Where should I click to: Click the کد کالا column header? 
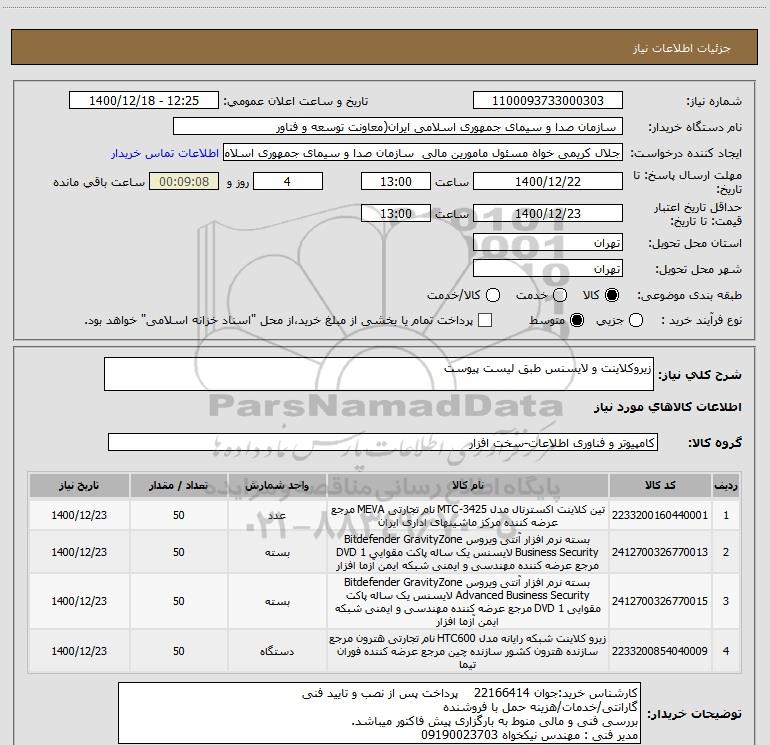(660, 485)
